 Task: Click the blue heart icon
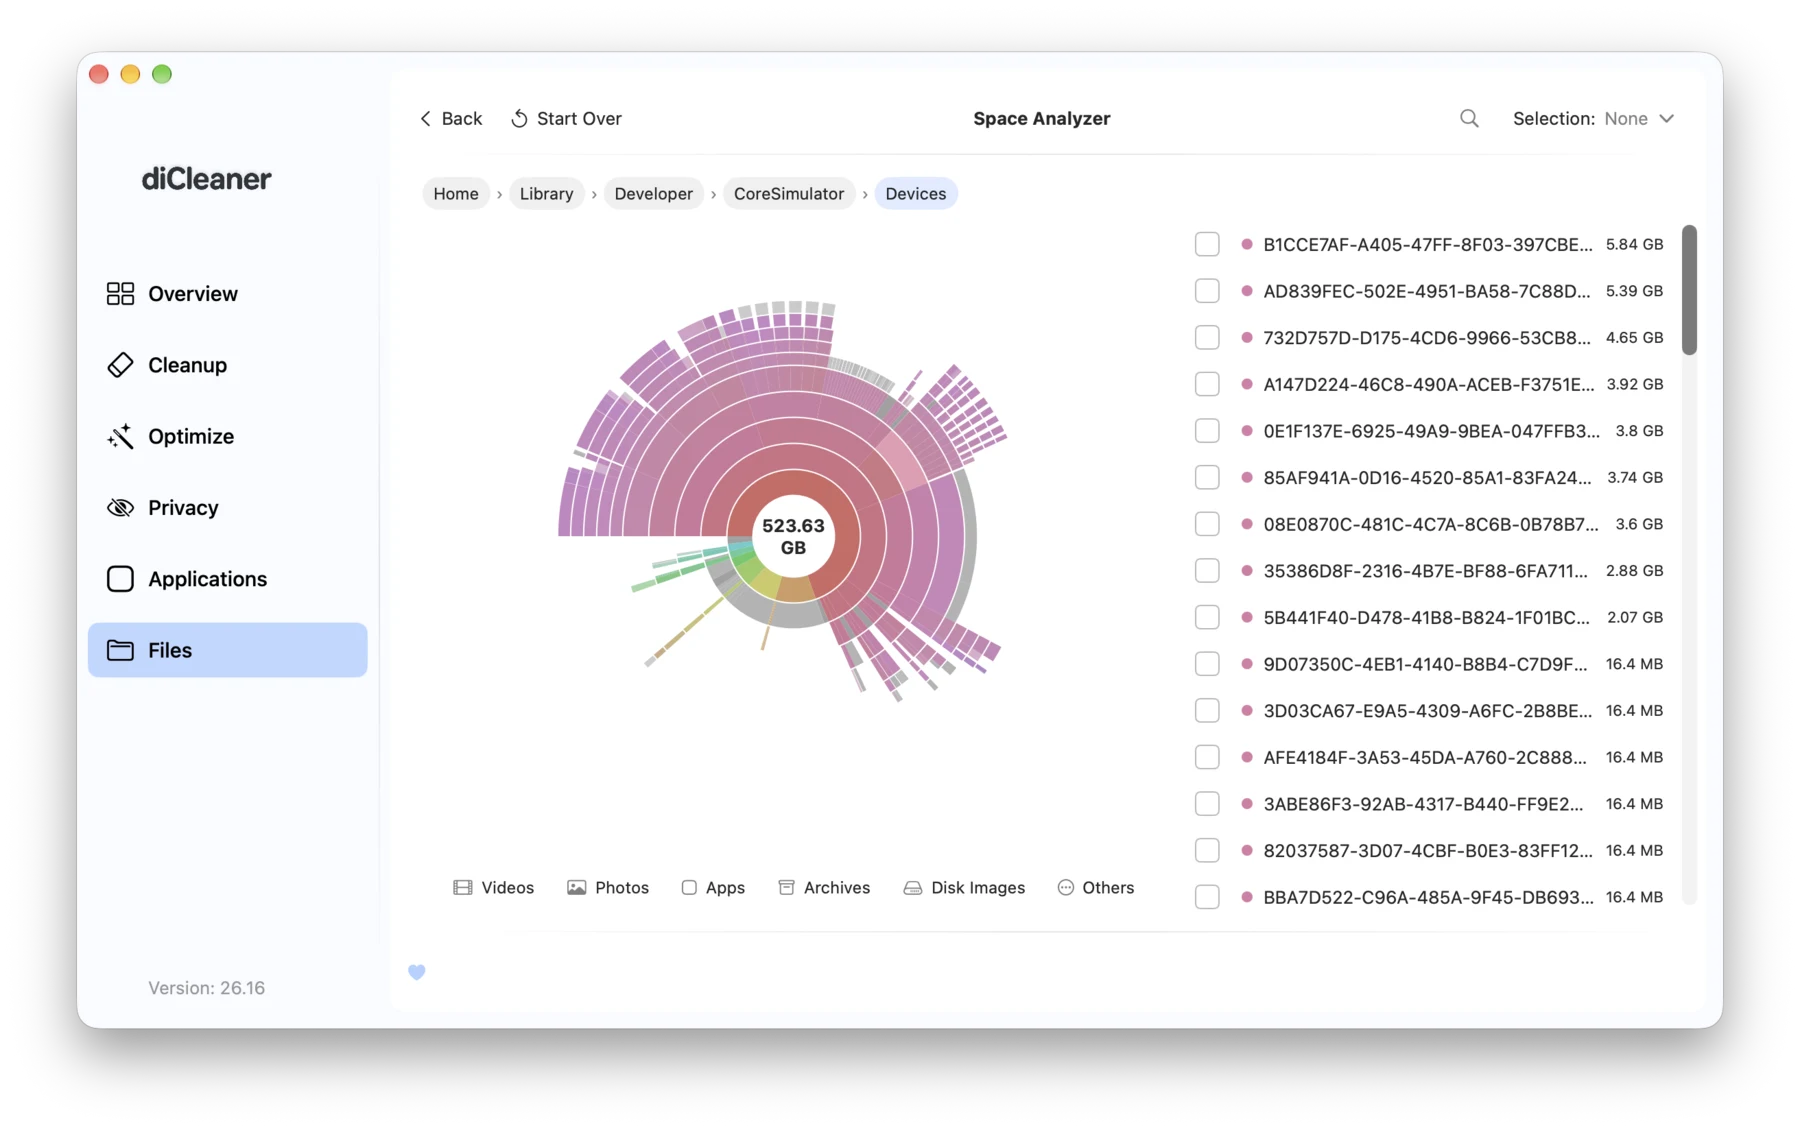pyautogui.click(x=417, y=972)
